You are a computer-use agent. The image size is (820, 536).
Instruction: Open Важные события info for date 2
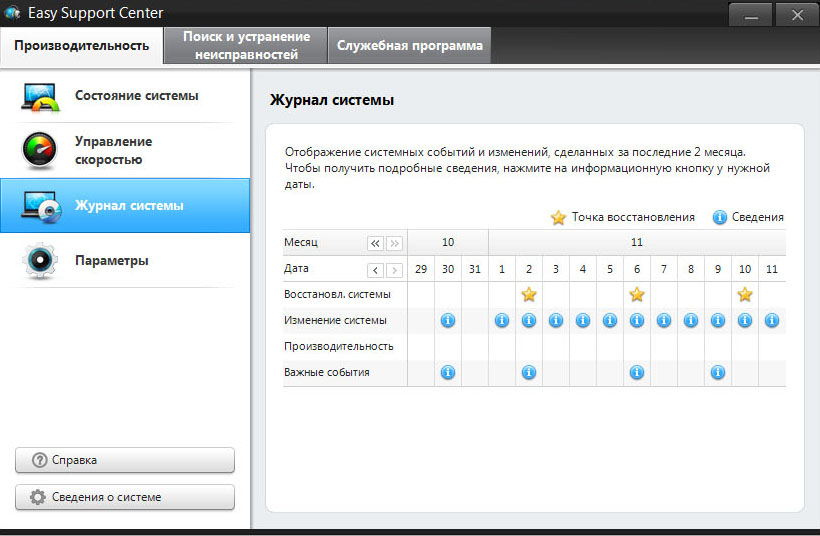[x=529, y=372]
